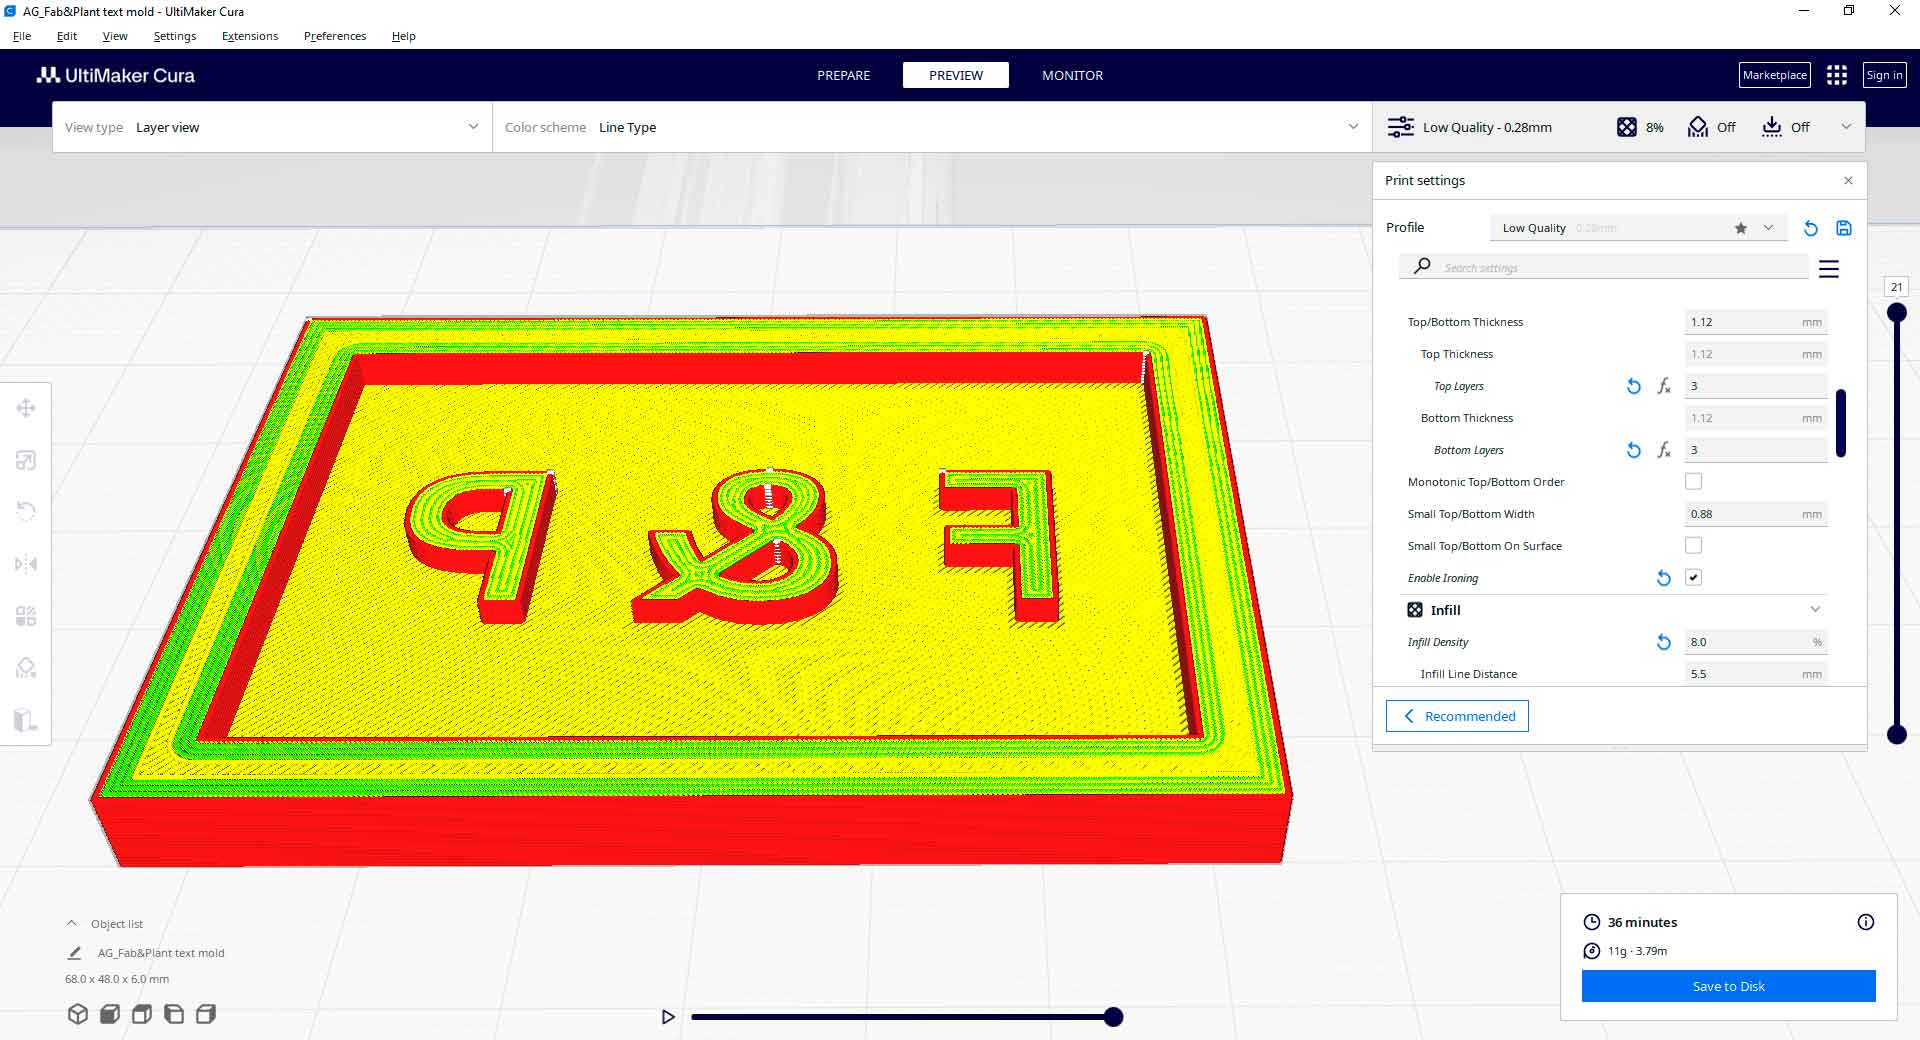Click Save to Disk
Viewport: 1920px width, 1040px height.
pos(1728,986)
